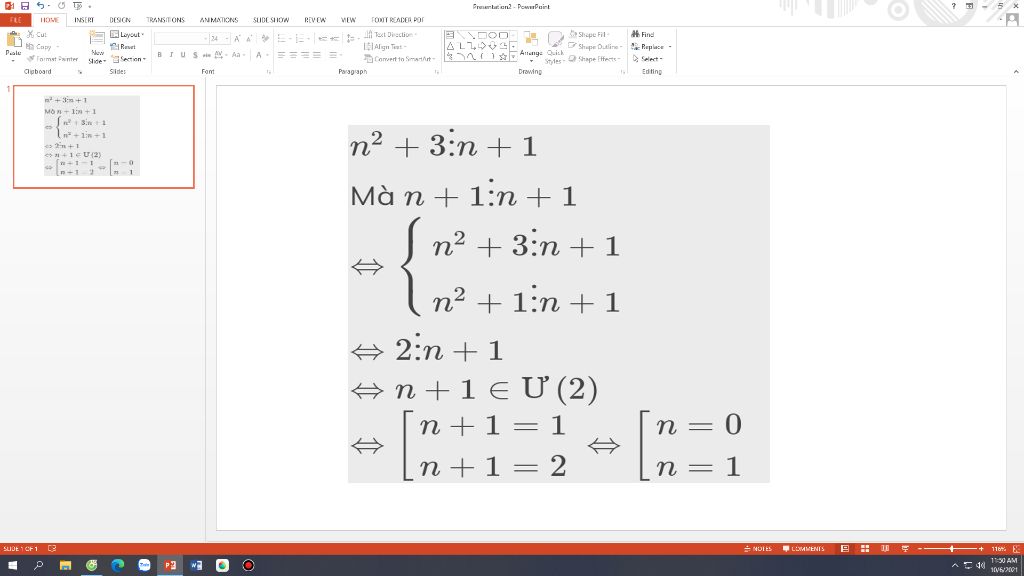
Task: Click Find in the Editing group
Action: click(643, 34)
